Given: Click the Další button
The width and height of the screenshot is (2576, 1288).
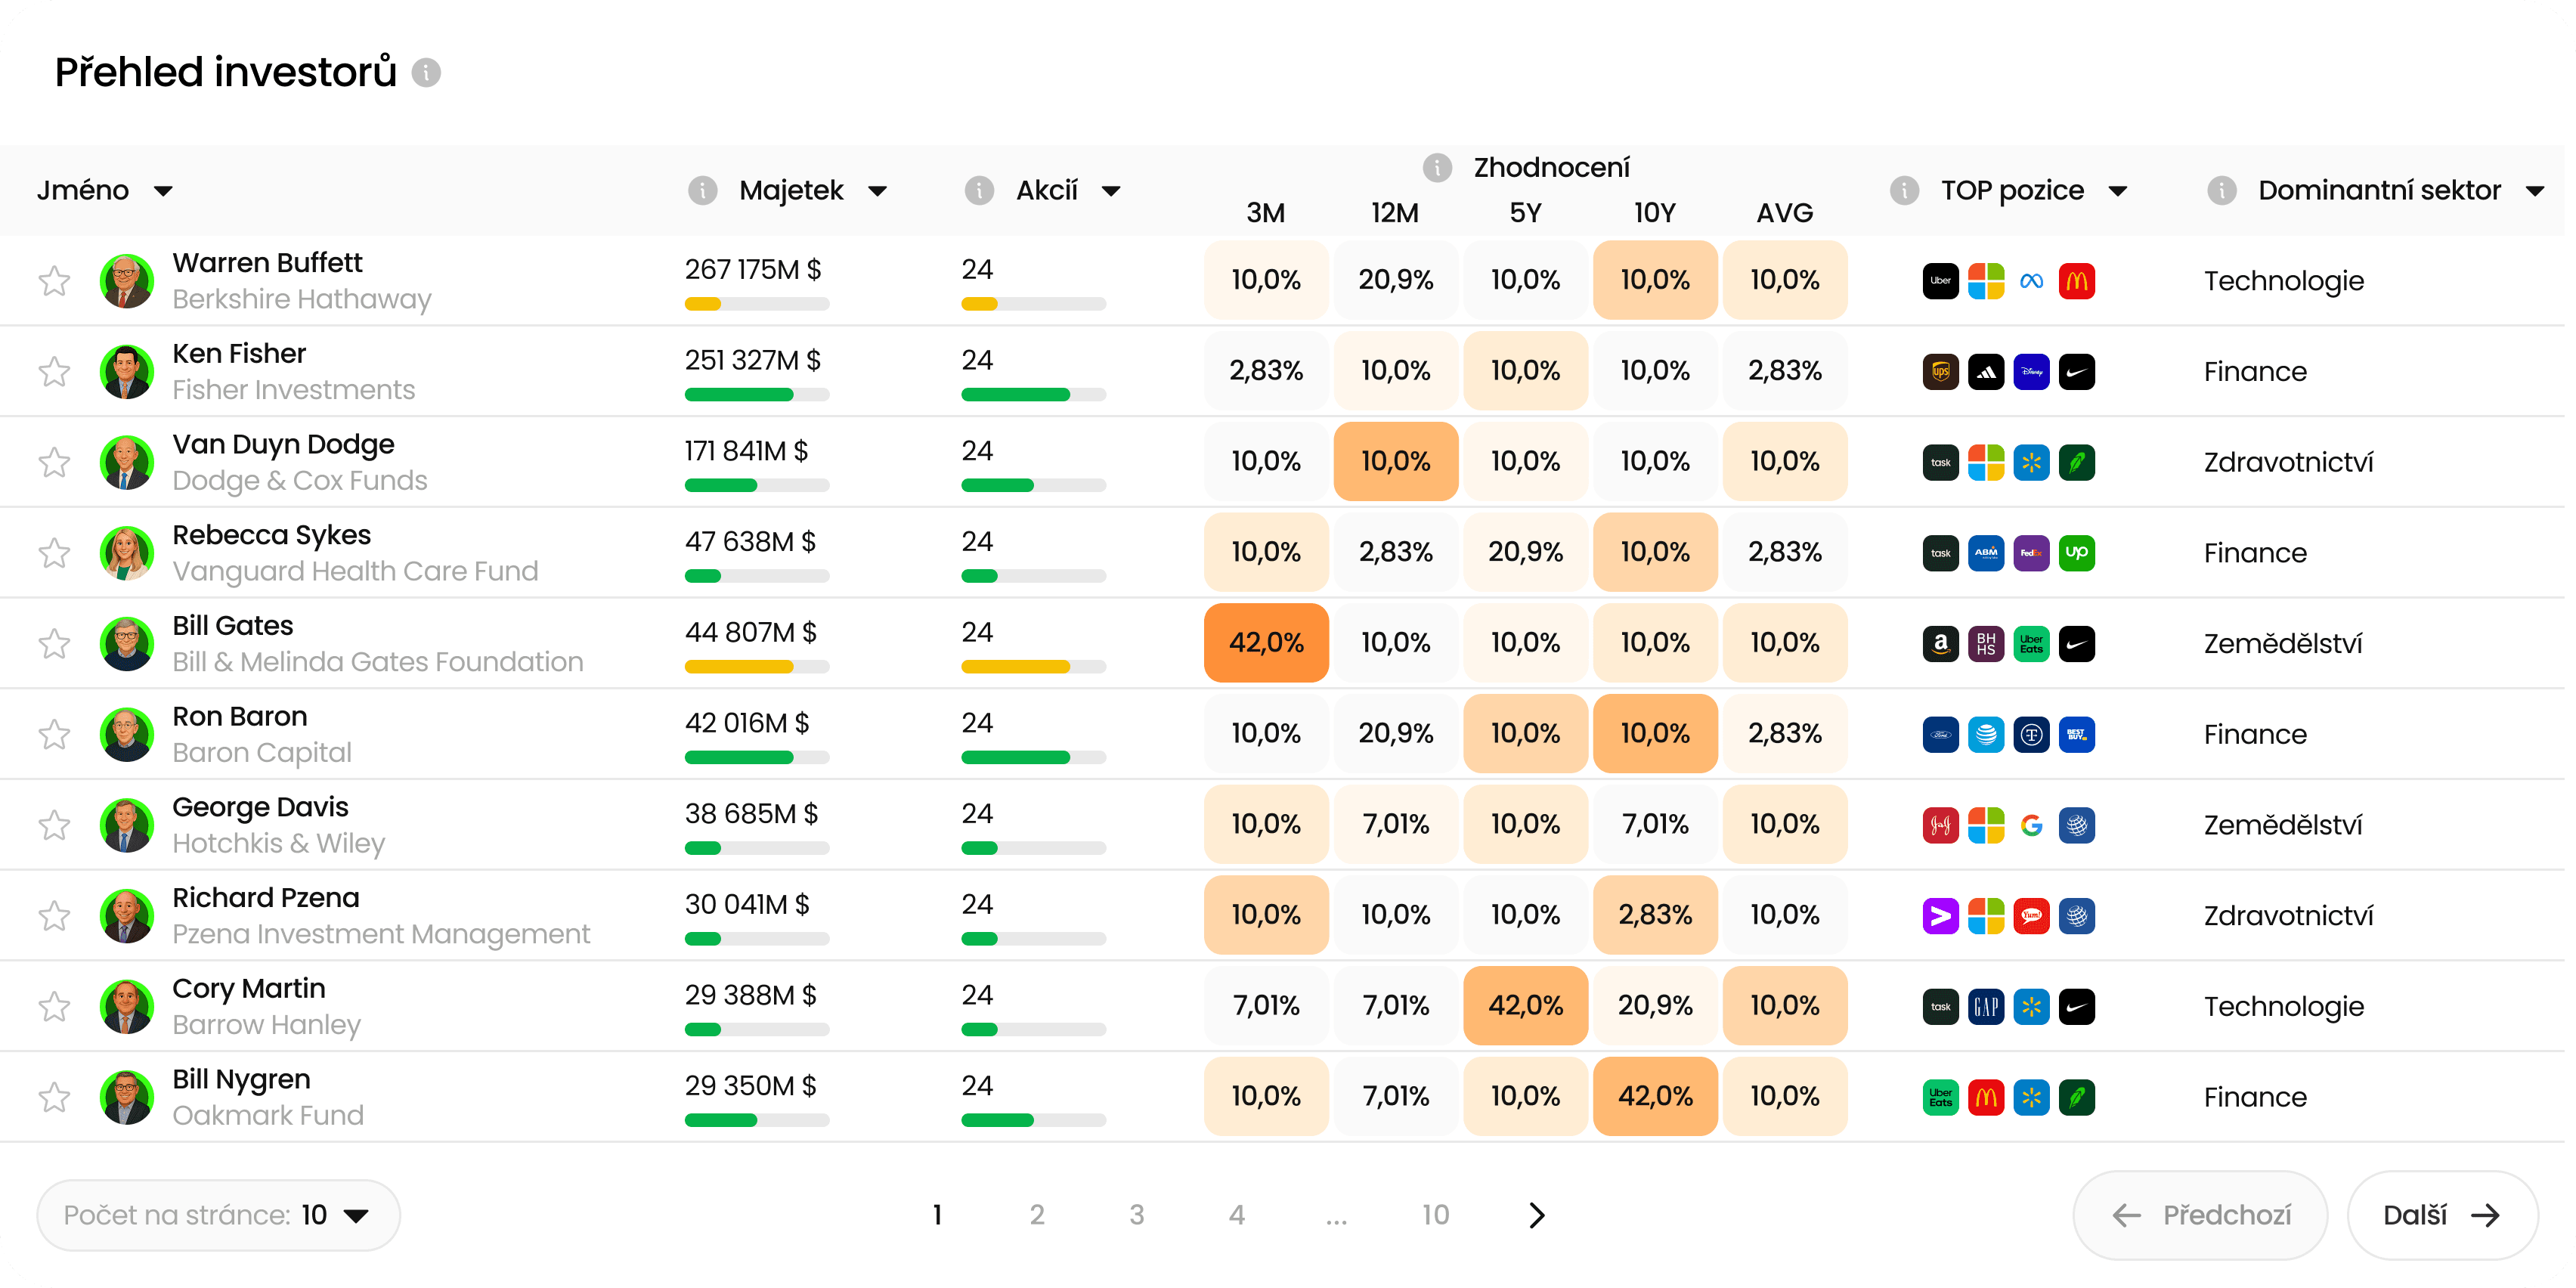Looking at the screenshot, I should click(x=2441, y=1215).
